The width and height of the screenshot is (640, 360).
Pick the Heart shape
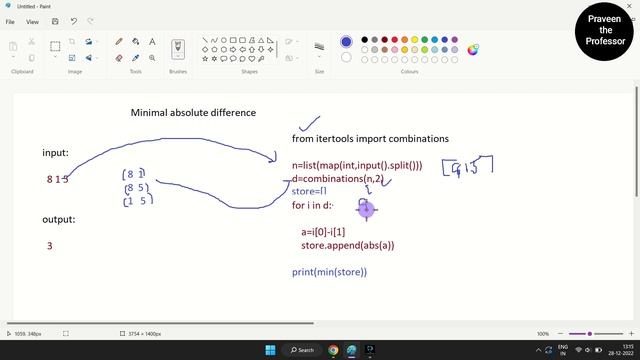[251, 59]
